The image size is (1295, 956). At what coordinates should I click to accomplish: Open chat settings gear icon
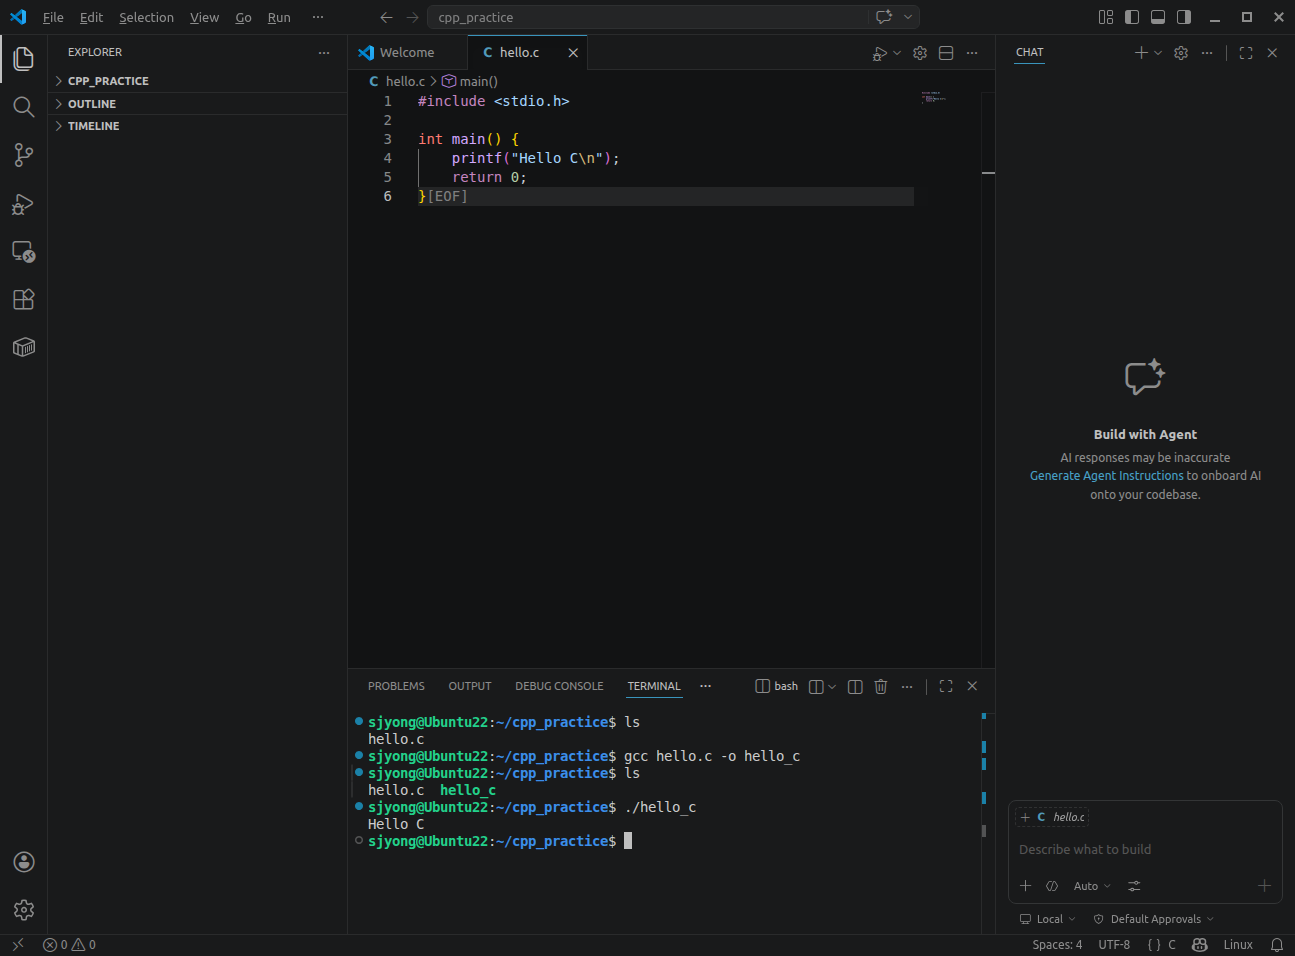click(1181, 53)
